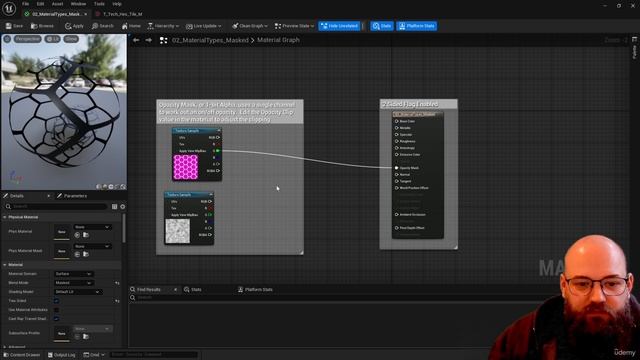Open viewport options menu icon

[7, 39]
